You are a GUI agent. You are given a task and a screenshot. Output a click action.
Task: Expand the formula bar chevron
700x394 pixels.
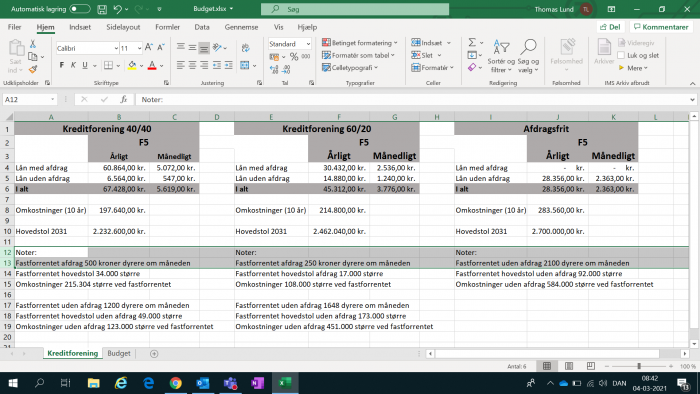click(692, 100)
